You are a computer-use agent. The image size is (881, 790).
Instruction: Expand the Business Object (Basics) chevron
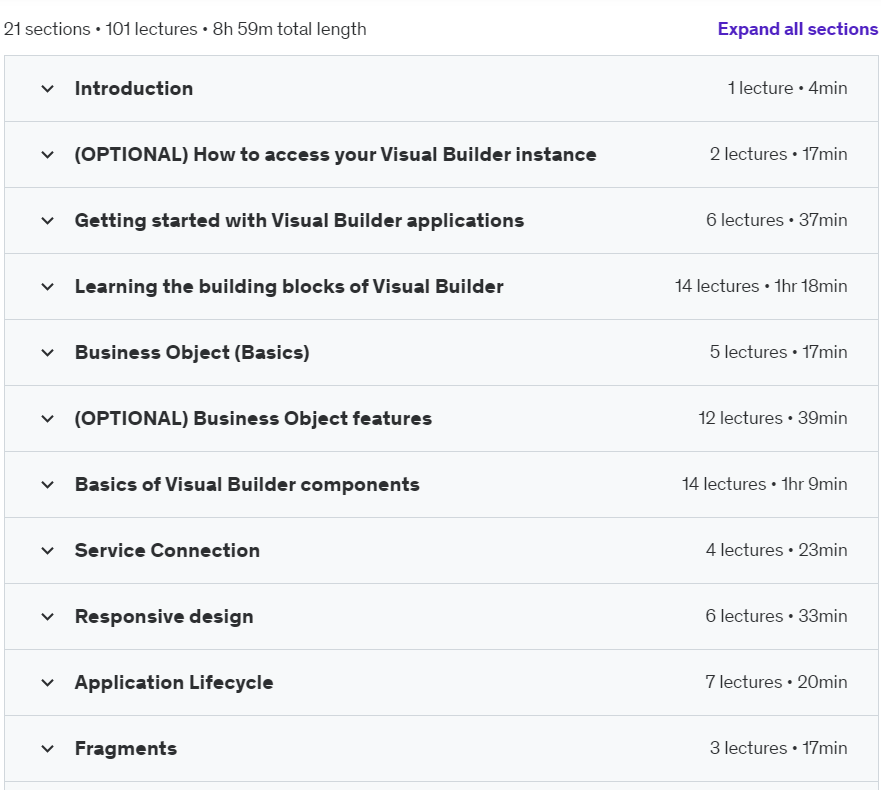48,353
